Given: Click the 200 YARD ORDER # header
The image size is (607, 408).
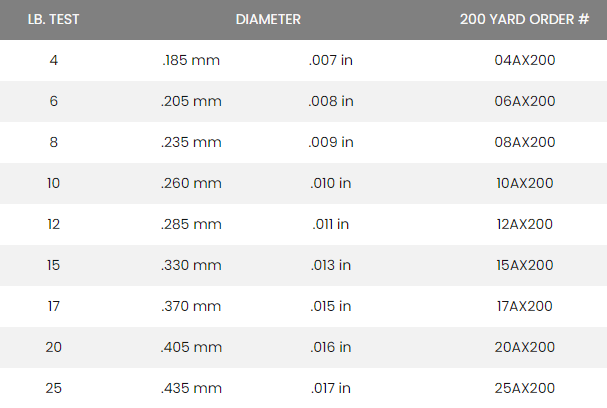Looking at the screenshot, I should (x=524, y=19).
